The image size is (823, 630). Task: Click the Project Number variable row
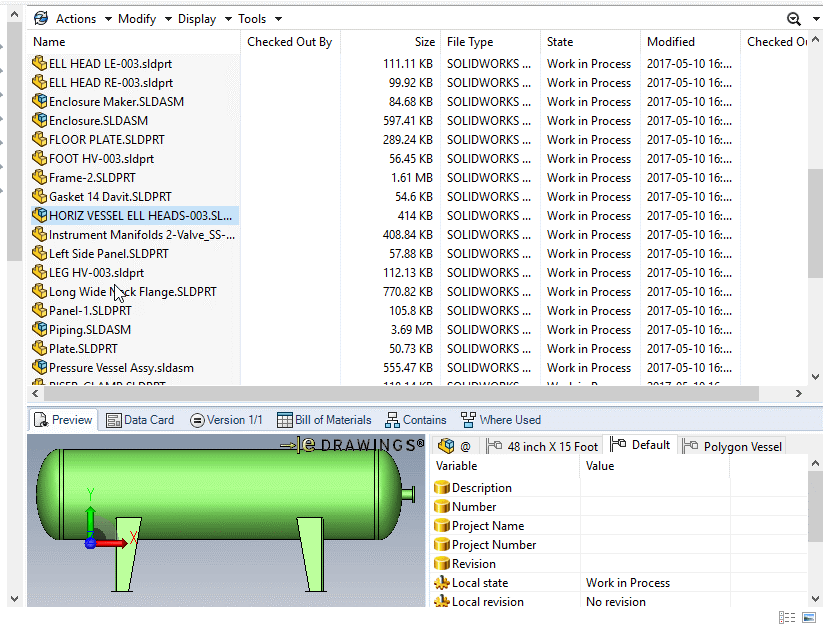point(619,545)
